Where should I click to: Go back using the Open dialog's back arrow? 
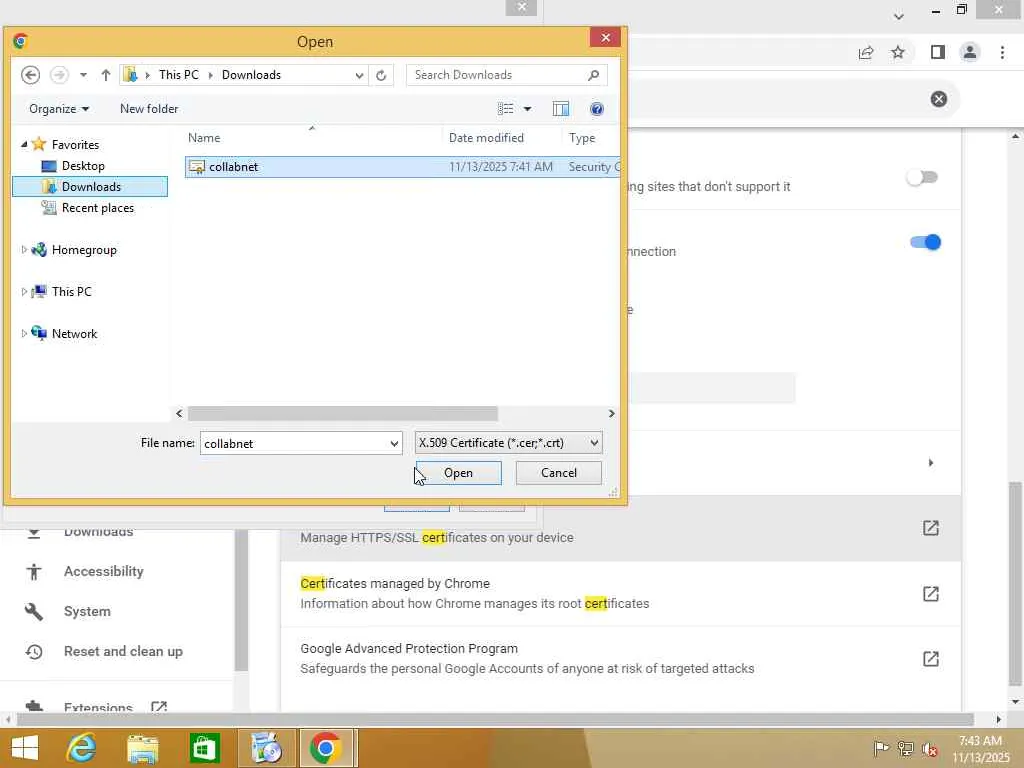(x=30, y=75)
